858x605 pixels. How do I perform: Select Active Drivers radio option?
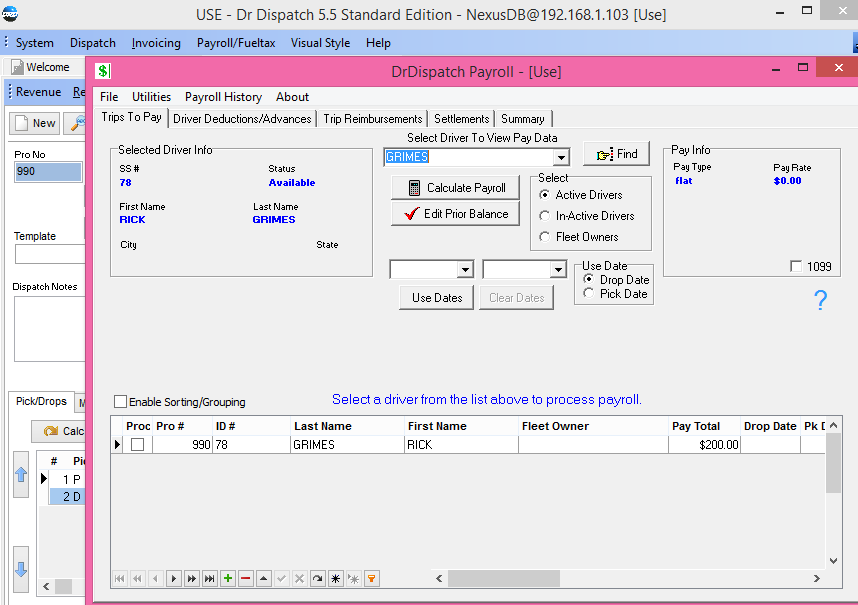pos(544,195)
